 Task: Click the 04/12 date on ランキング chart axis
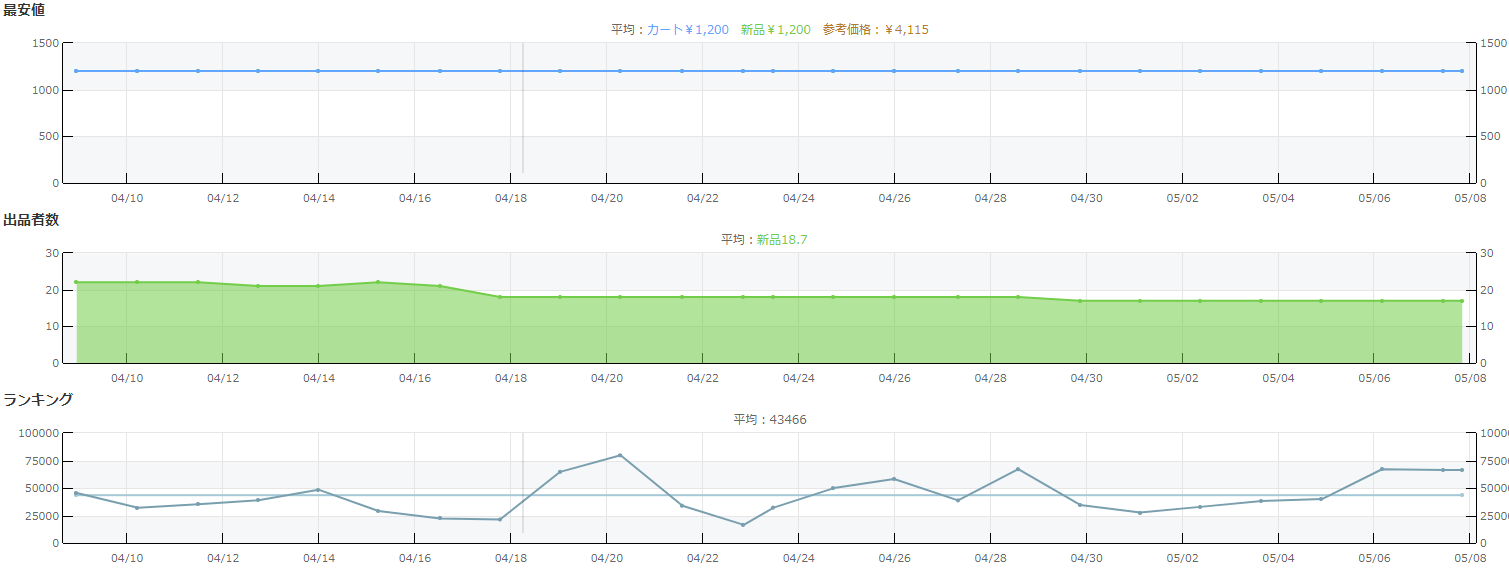coord(223,558)
